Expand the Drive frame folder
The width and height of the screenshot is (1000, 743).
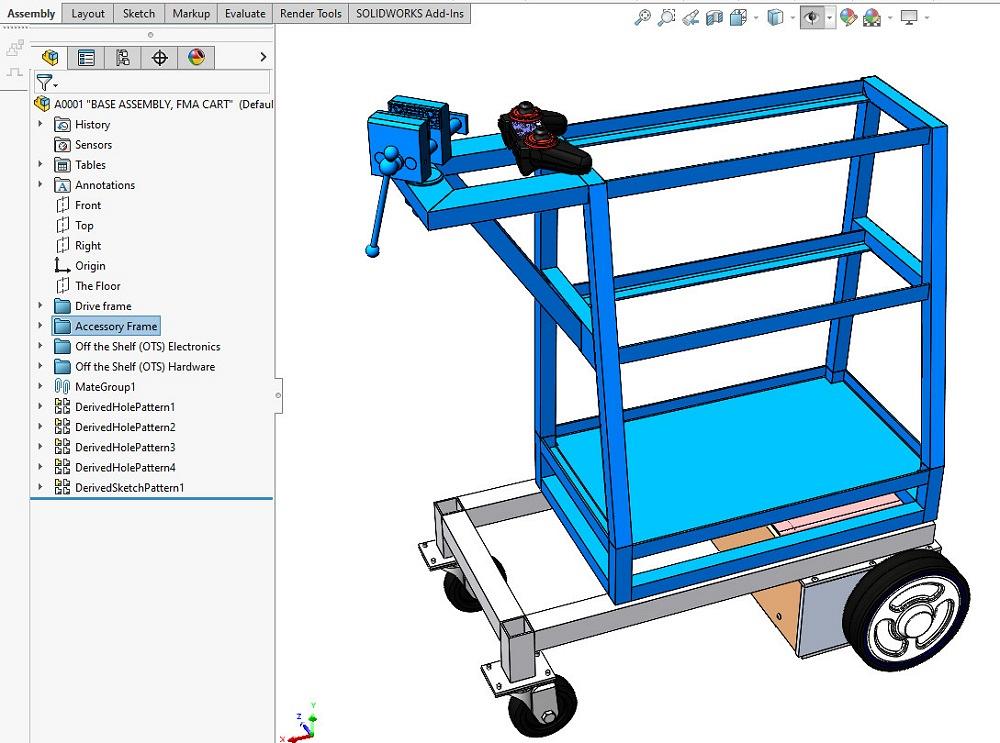pos(40,306)
